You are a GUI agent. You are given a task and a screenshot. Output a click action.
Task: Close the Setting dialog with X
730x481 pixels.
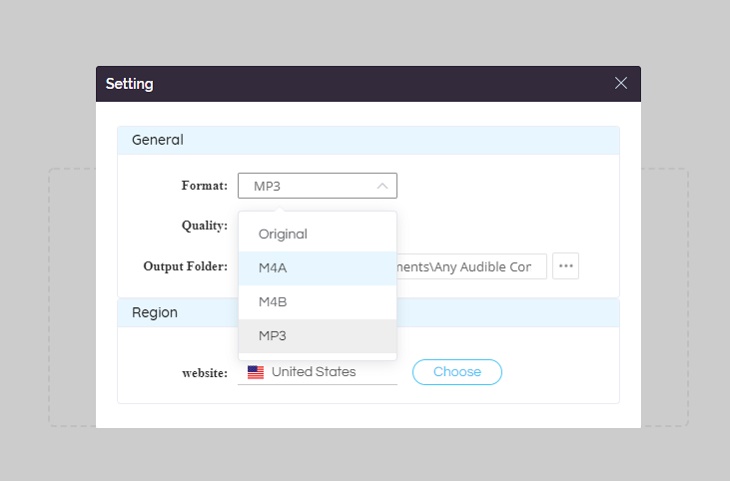(621, 83)
